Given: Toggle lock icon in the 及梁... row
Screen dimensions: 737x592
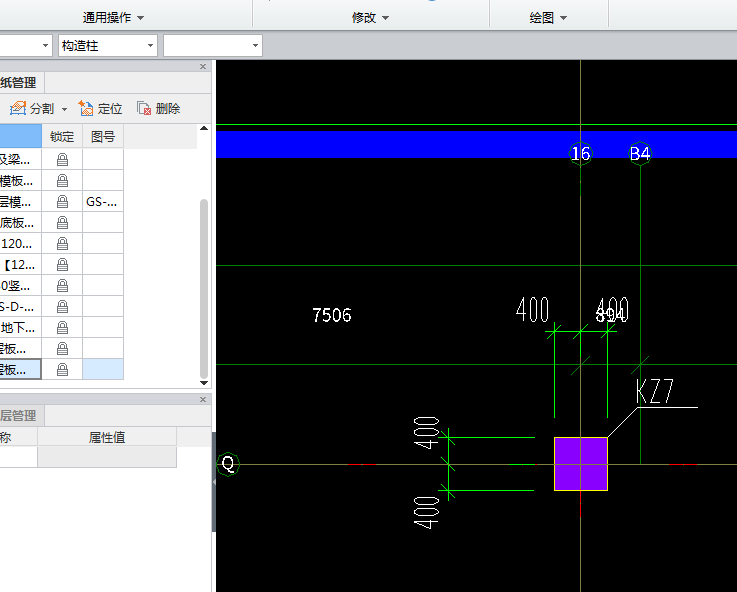Looking at the screenshot, I should 62,160.
